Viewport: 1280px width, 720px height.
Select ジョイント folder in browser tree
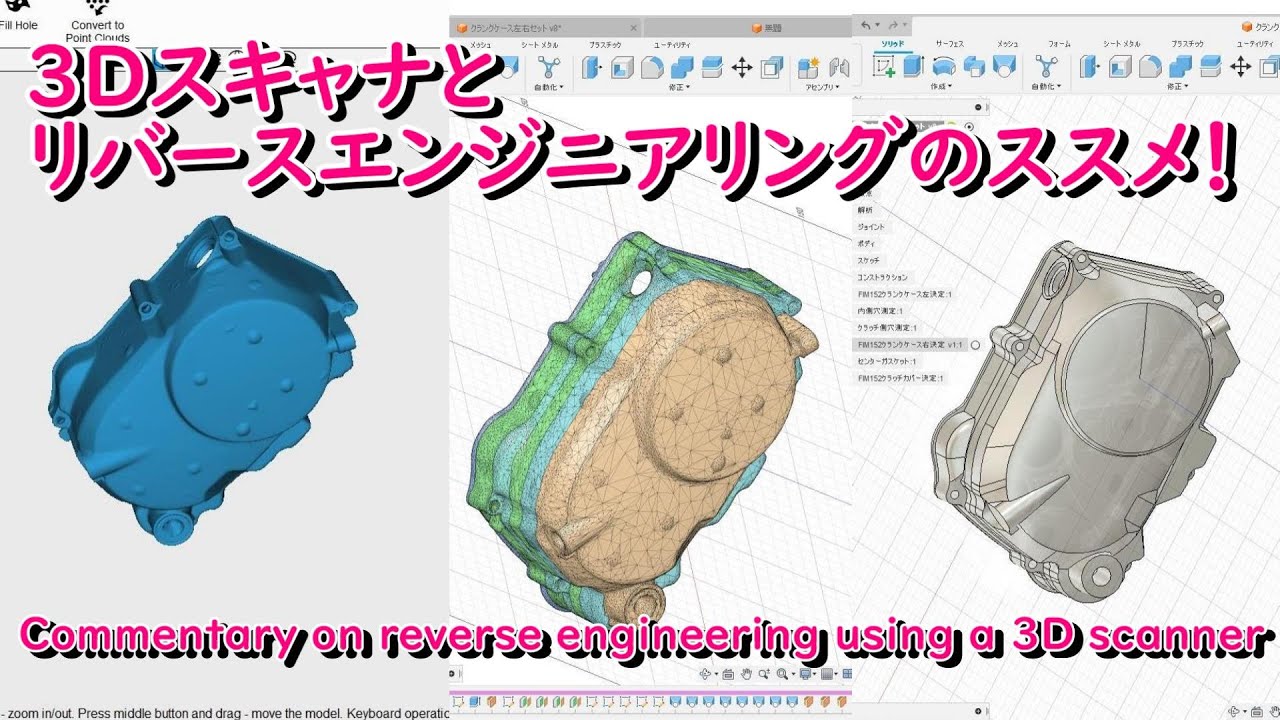click(871, 227)
